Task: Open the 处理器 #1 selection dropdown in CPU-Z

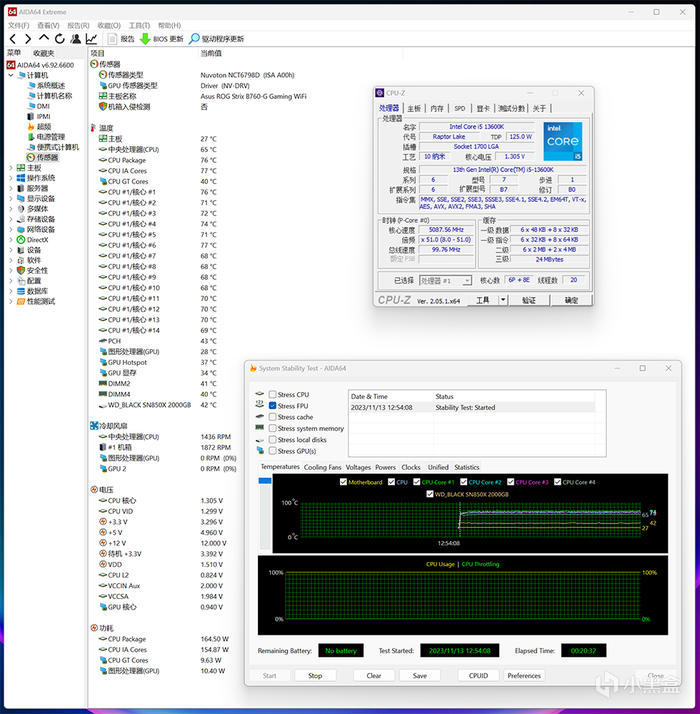Action: coord(445,281)
